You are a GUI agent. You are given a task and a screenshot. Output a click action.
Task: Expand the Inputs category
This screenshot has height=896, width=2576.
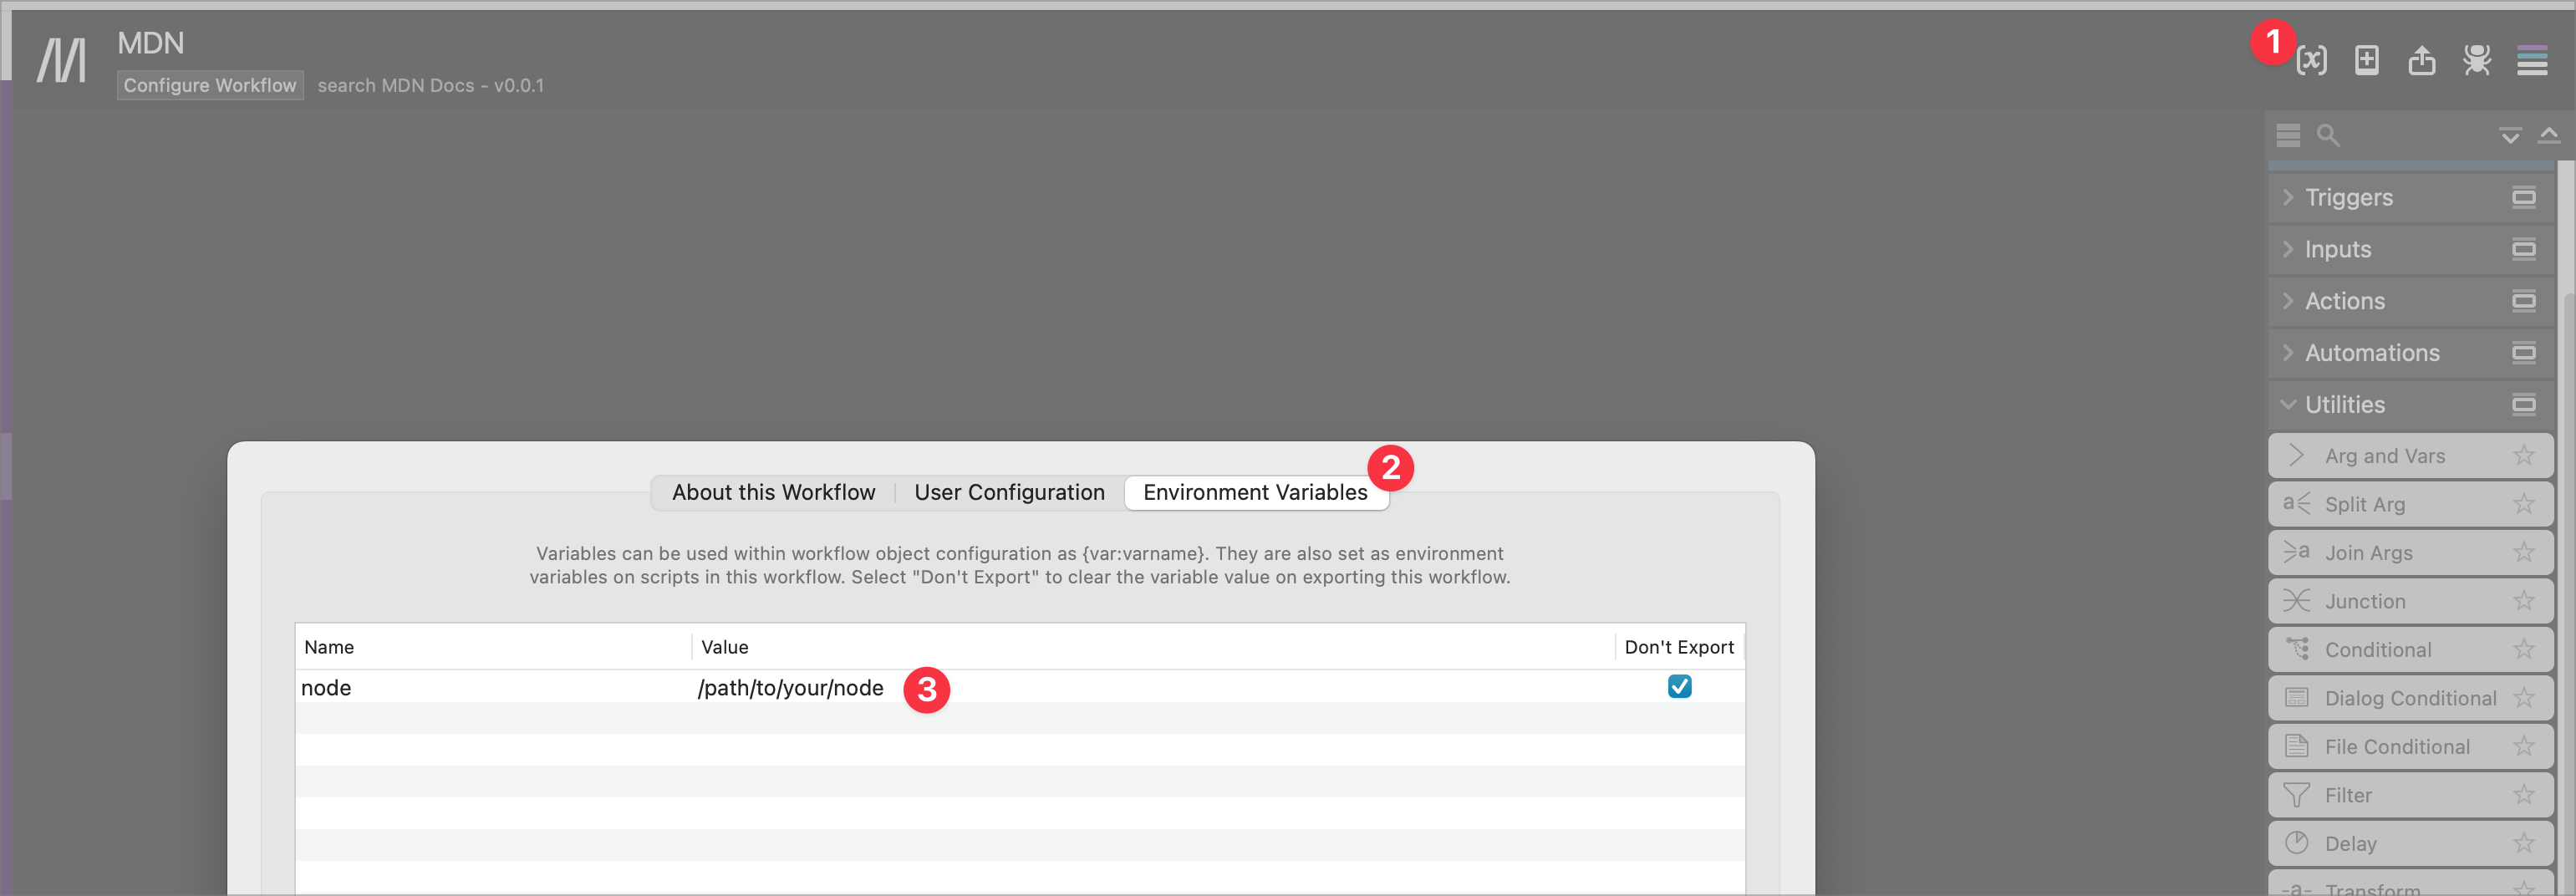coord(2288,249)
